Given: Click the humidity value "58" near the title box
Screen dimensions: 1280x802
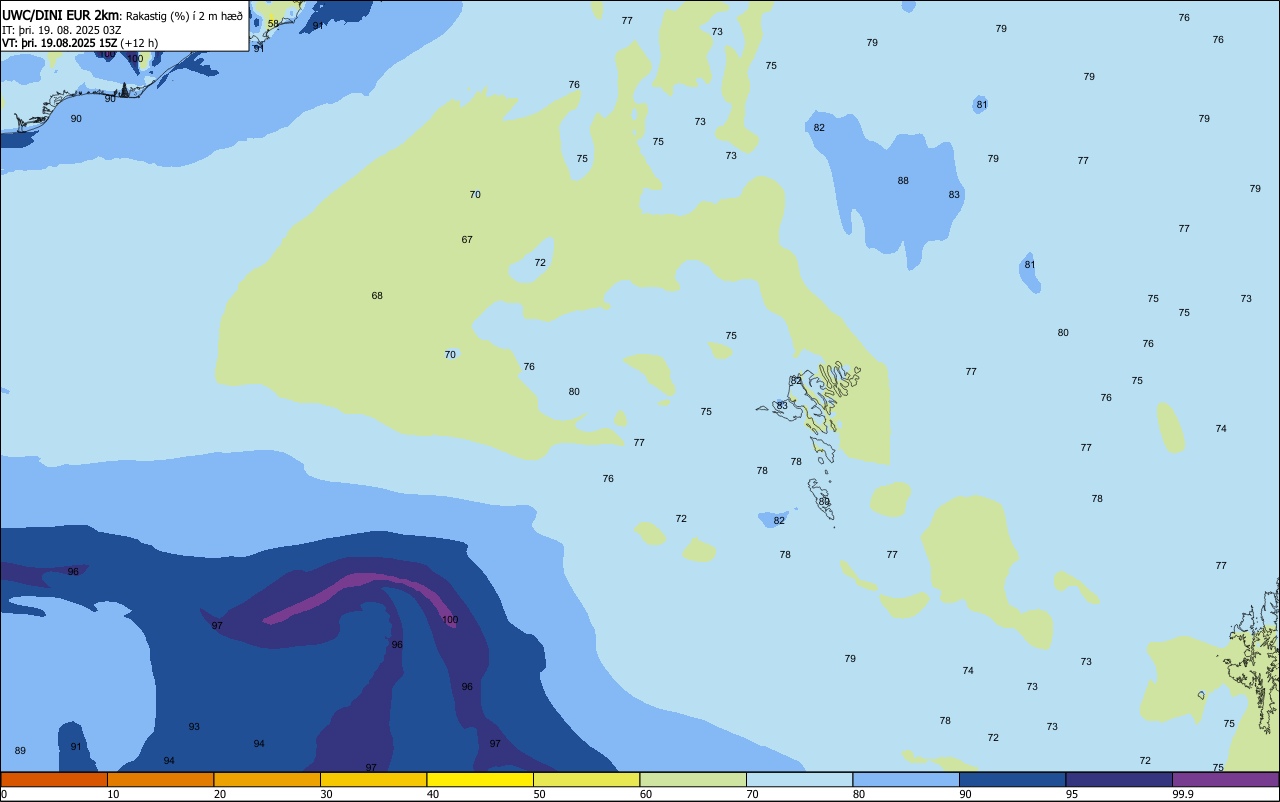Looking at the screenshot, I should (273, 23).
